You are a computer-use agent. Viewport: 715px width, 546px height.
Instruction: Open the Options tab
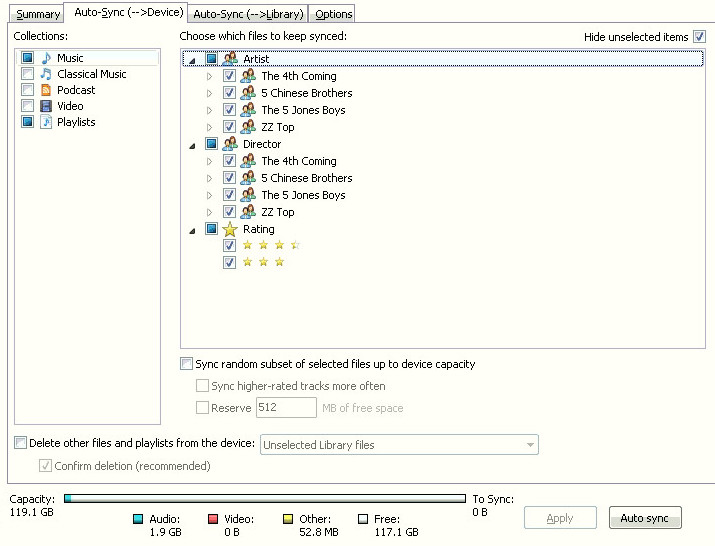pos(333,14)
